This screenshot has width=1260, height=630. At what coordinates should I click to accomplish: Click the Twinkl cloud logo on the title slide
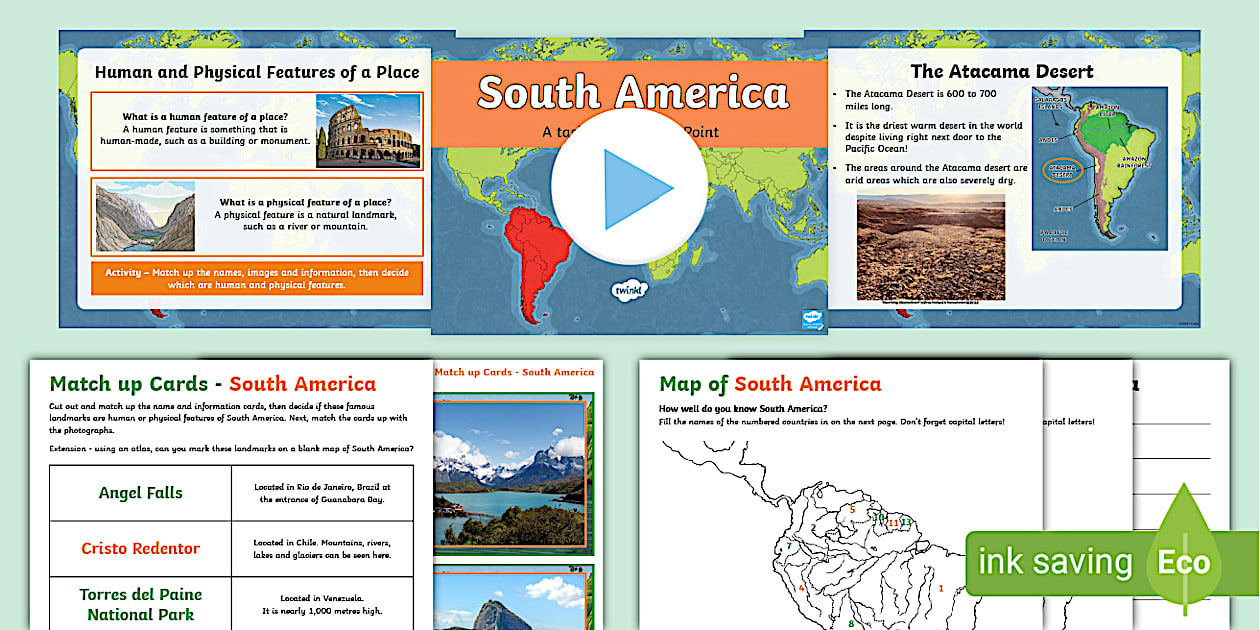tap(628, 290)
